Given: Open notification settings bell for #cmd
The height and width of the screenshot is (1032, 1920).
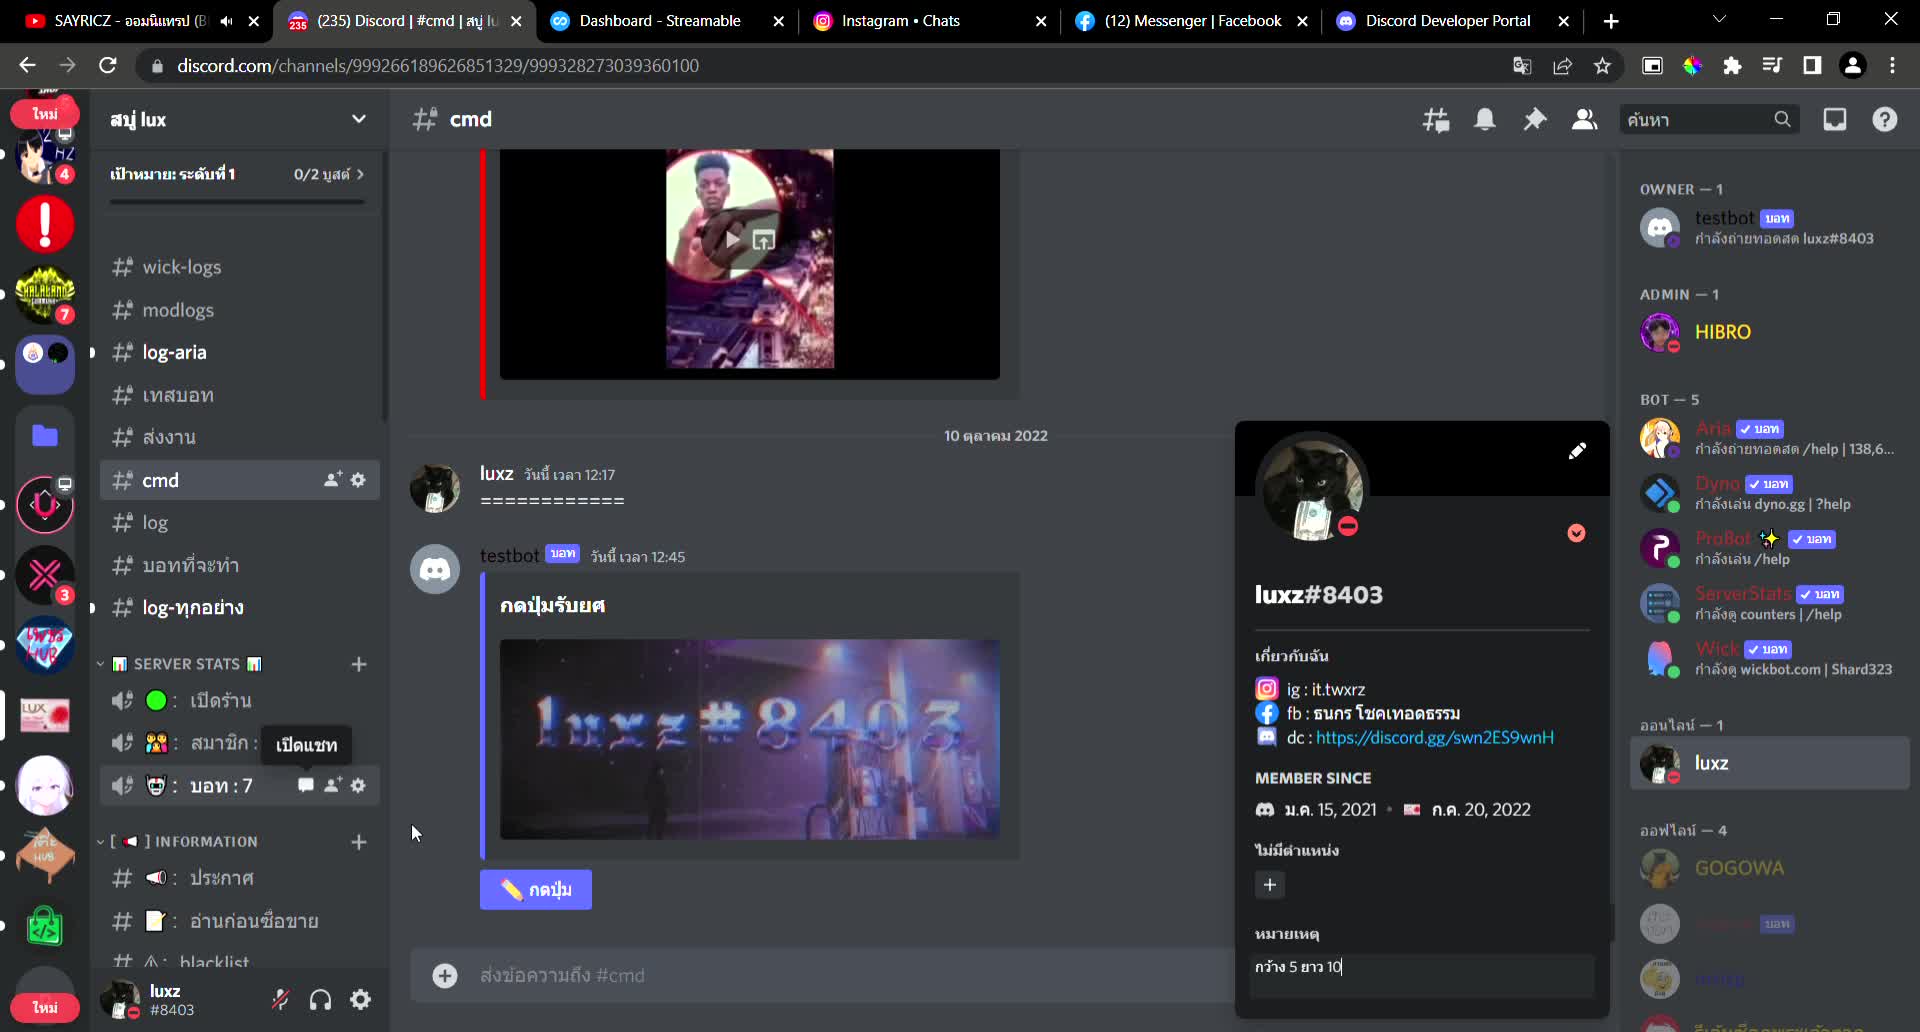Looking at the screenshot, I should (x=1485, y=119).
